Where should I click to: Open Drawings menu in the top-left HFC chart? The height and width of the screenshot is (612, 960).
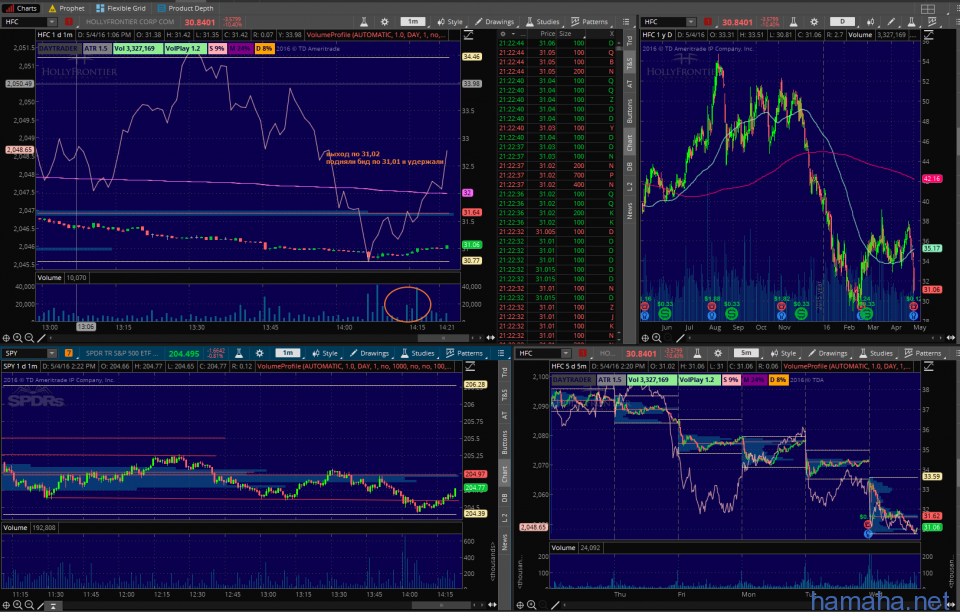pos(494,21)
